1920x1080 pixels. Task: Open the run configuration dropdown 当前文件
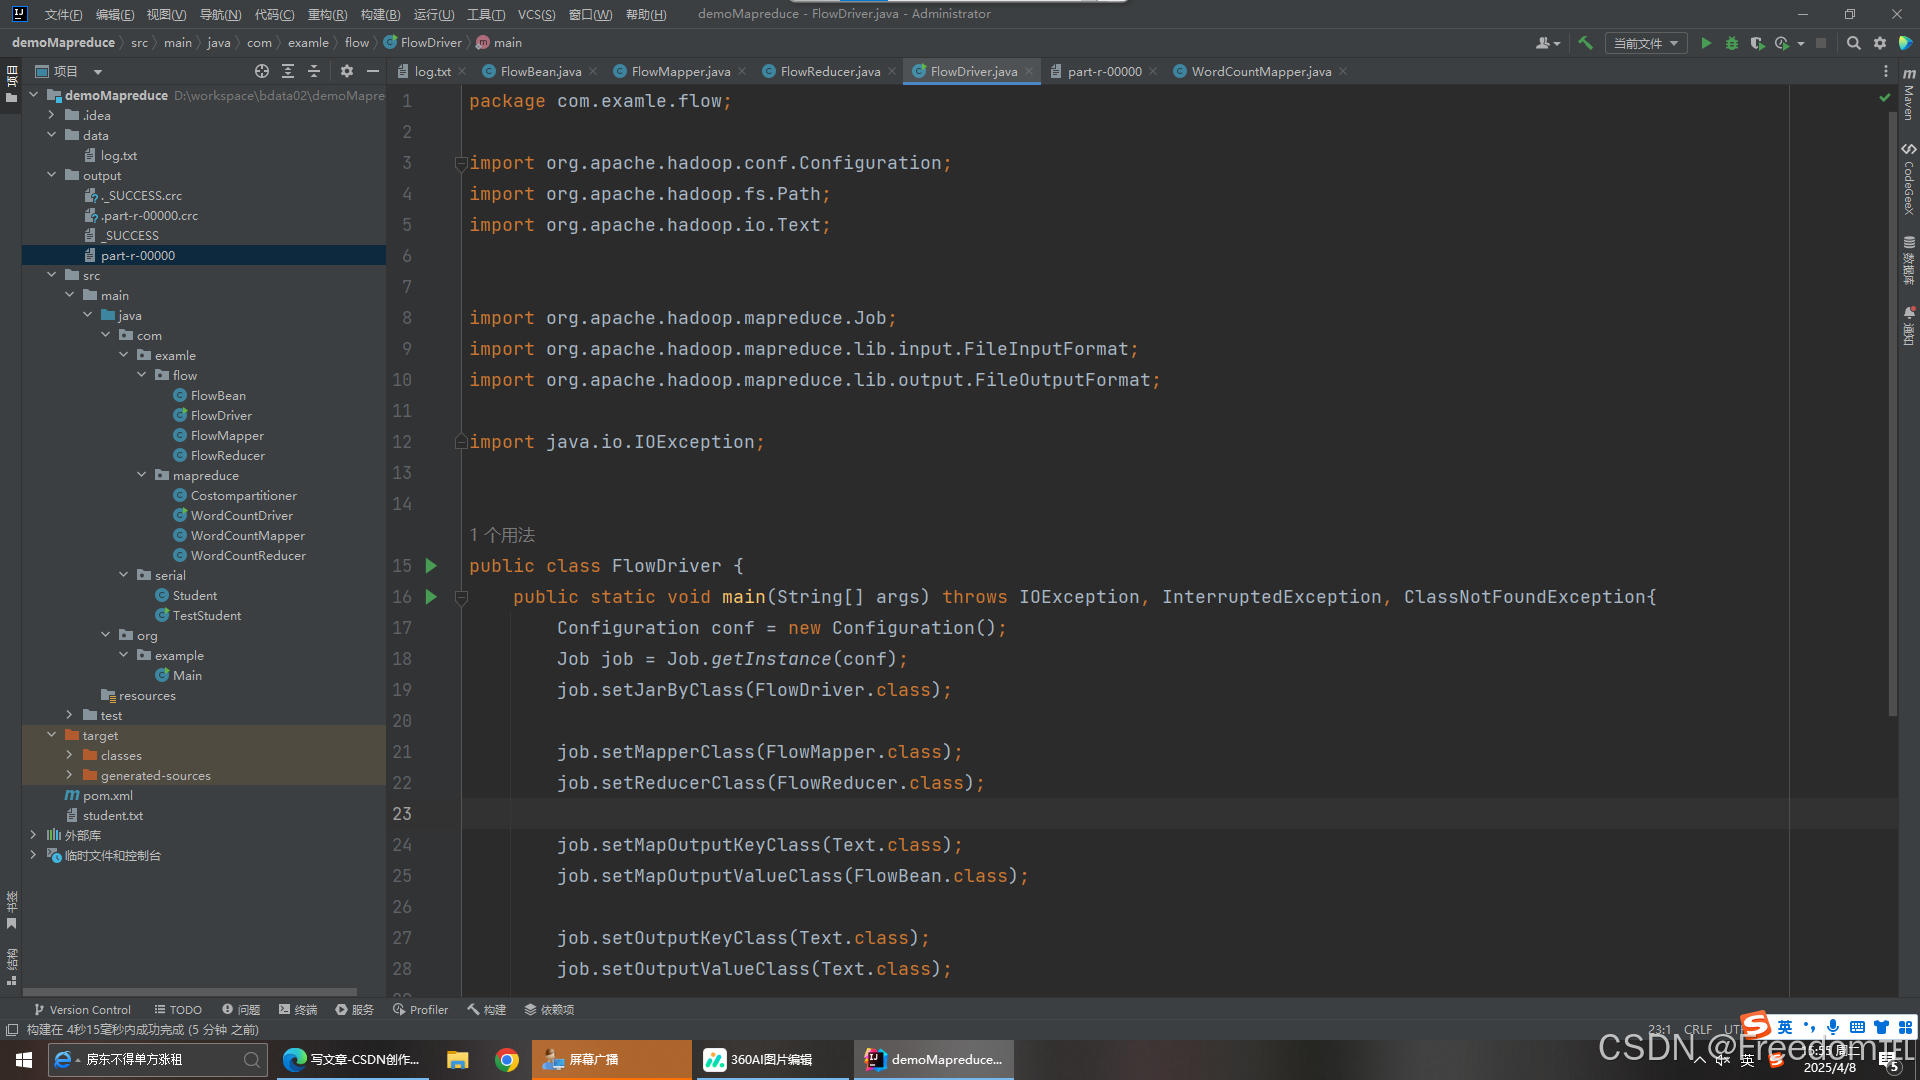1645,43
